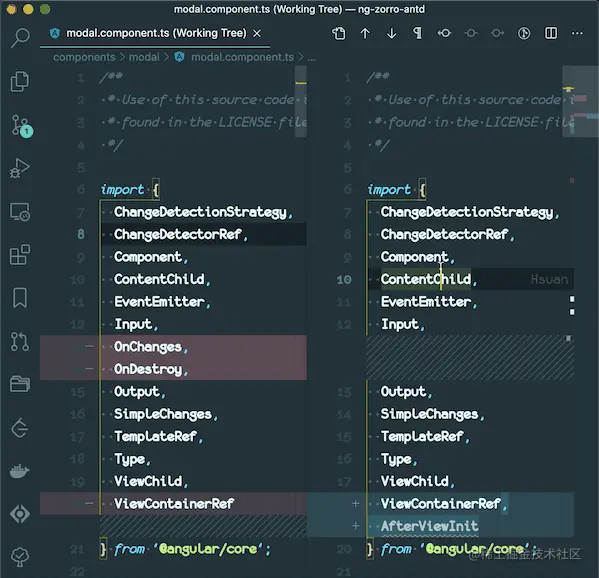This screenshot has height=578, width=599.
Task: Open the Explorer files view
Action: point(20,81)
